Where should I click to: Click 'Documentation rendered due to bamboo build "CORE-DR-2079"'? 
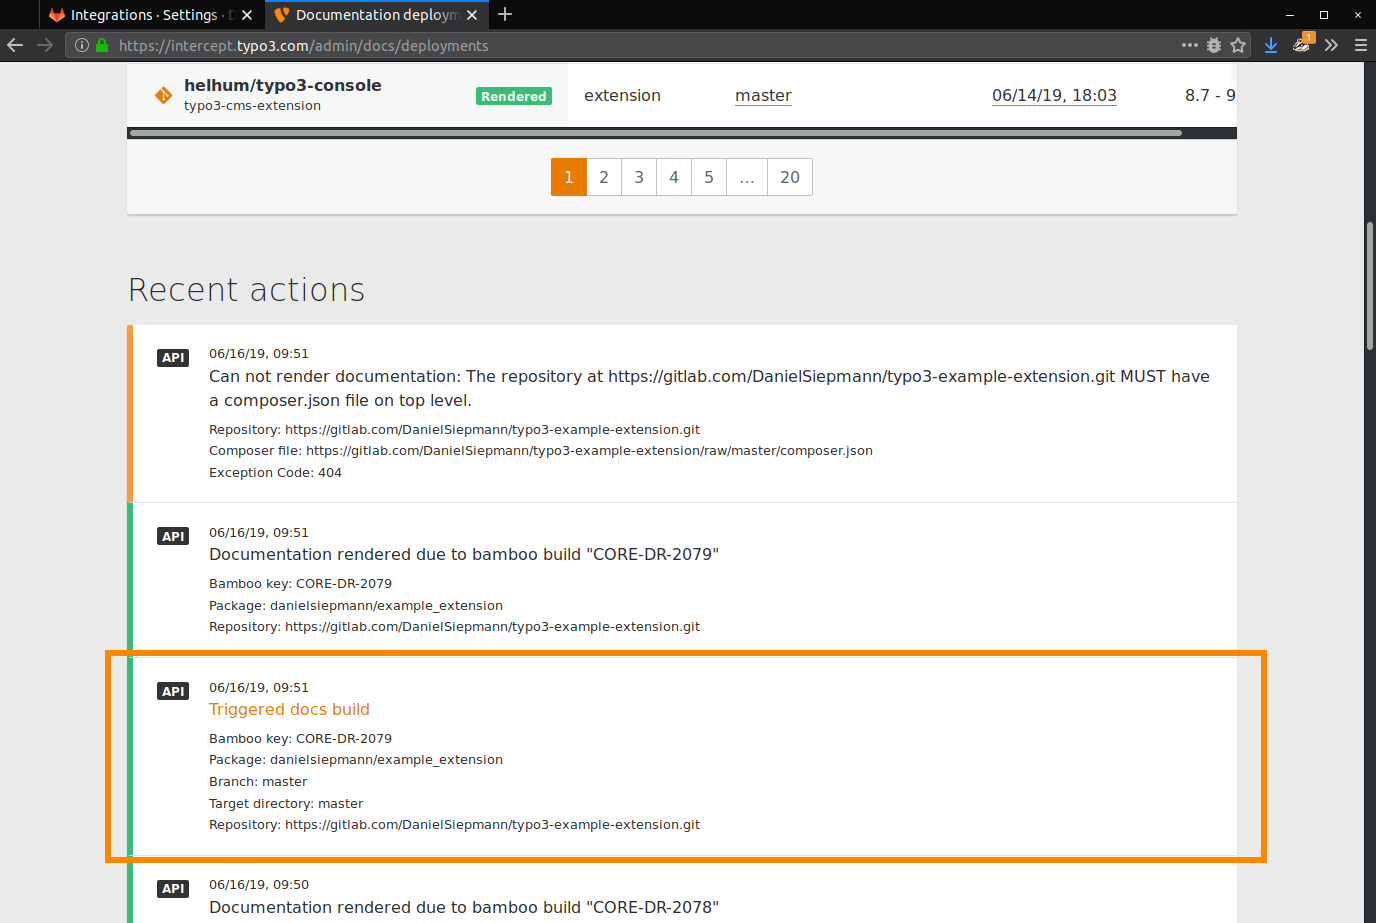click(464, 554)
